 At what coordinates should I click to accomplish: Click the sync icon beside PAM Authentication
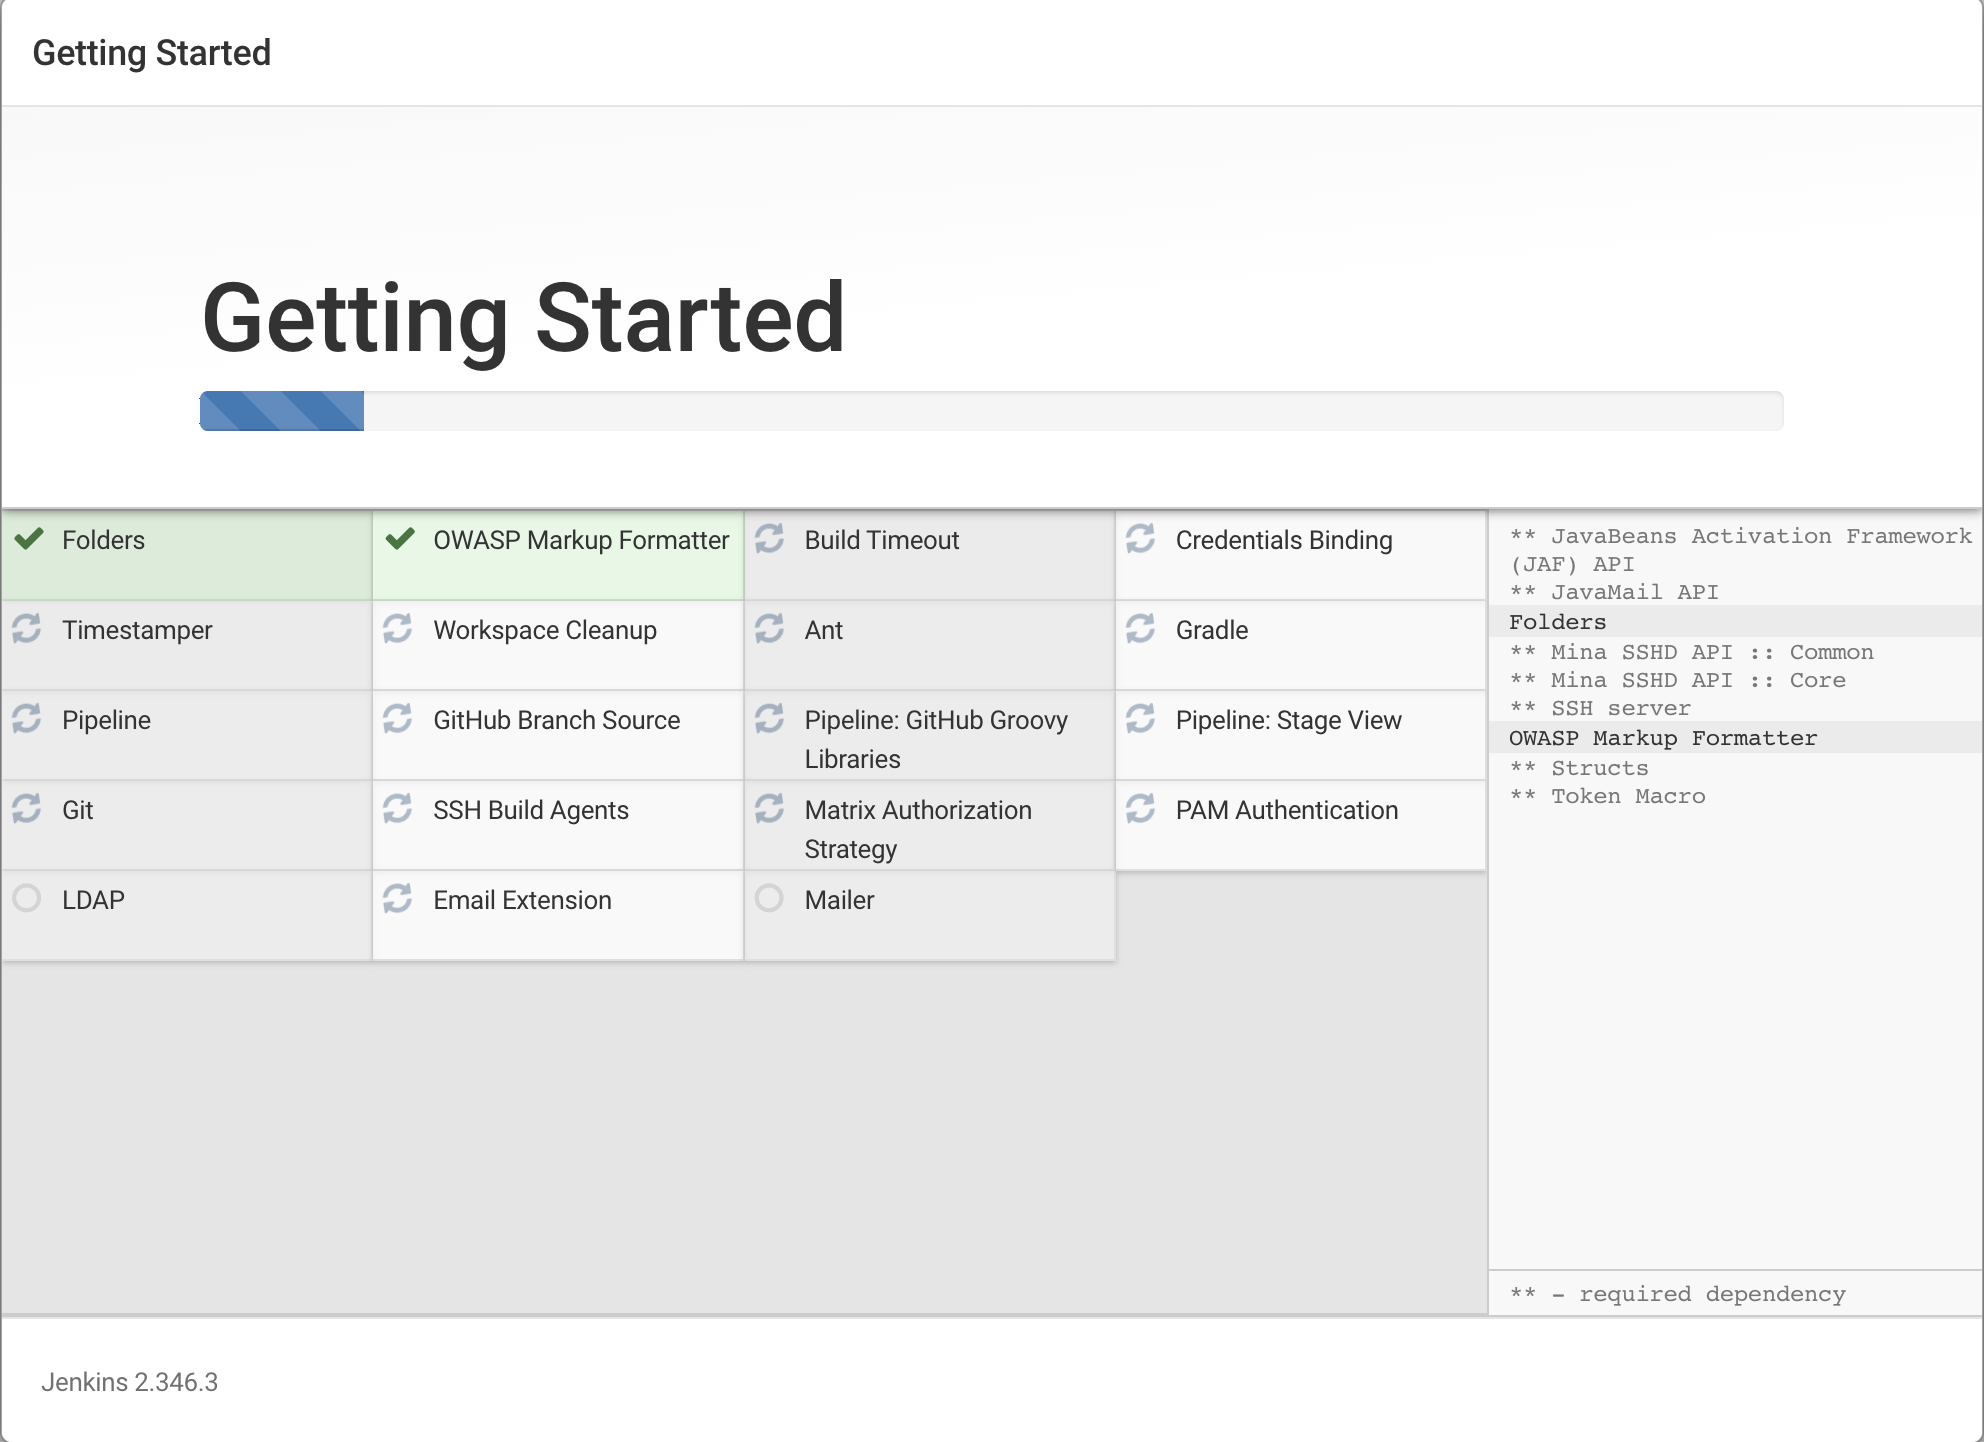click(1140, 809)
